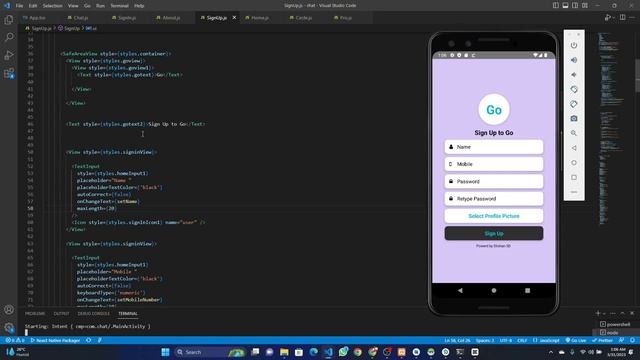Viewport: 640px width, 360px height.
Task: Click the Split Editor icon
Action: [622, 18]
